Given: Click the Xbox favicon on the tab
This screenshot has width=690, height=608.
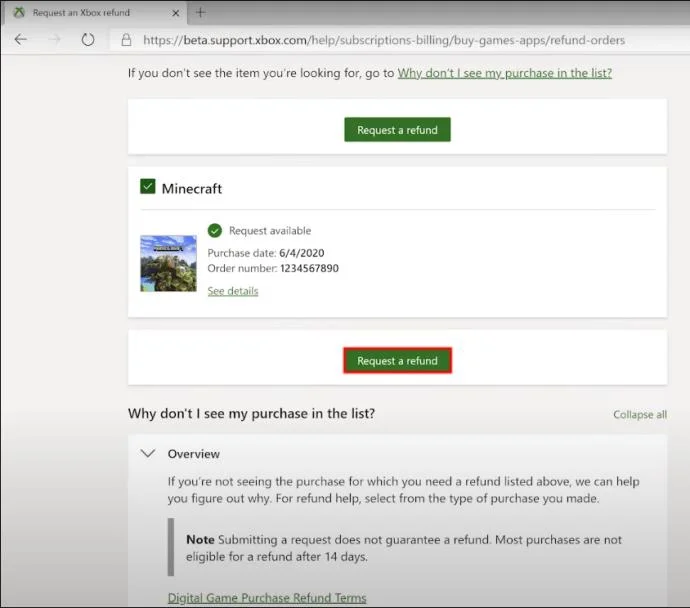Looking at the screenshot, I should 19,12.
